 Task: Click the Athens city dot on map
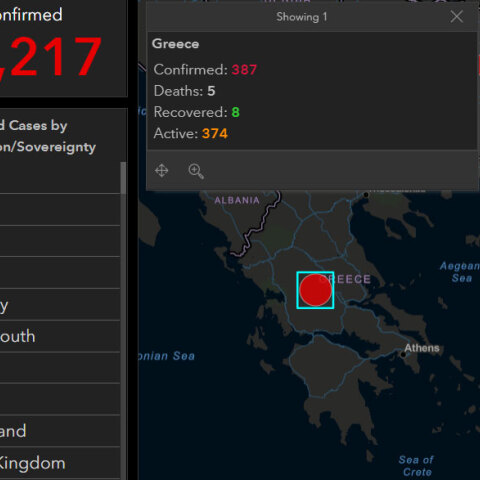click(403, 355)
